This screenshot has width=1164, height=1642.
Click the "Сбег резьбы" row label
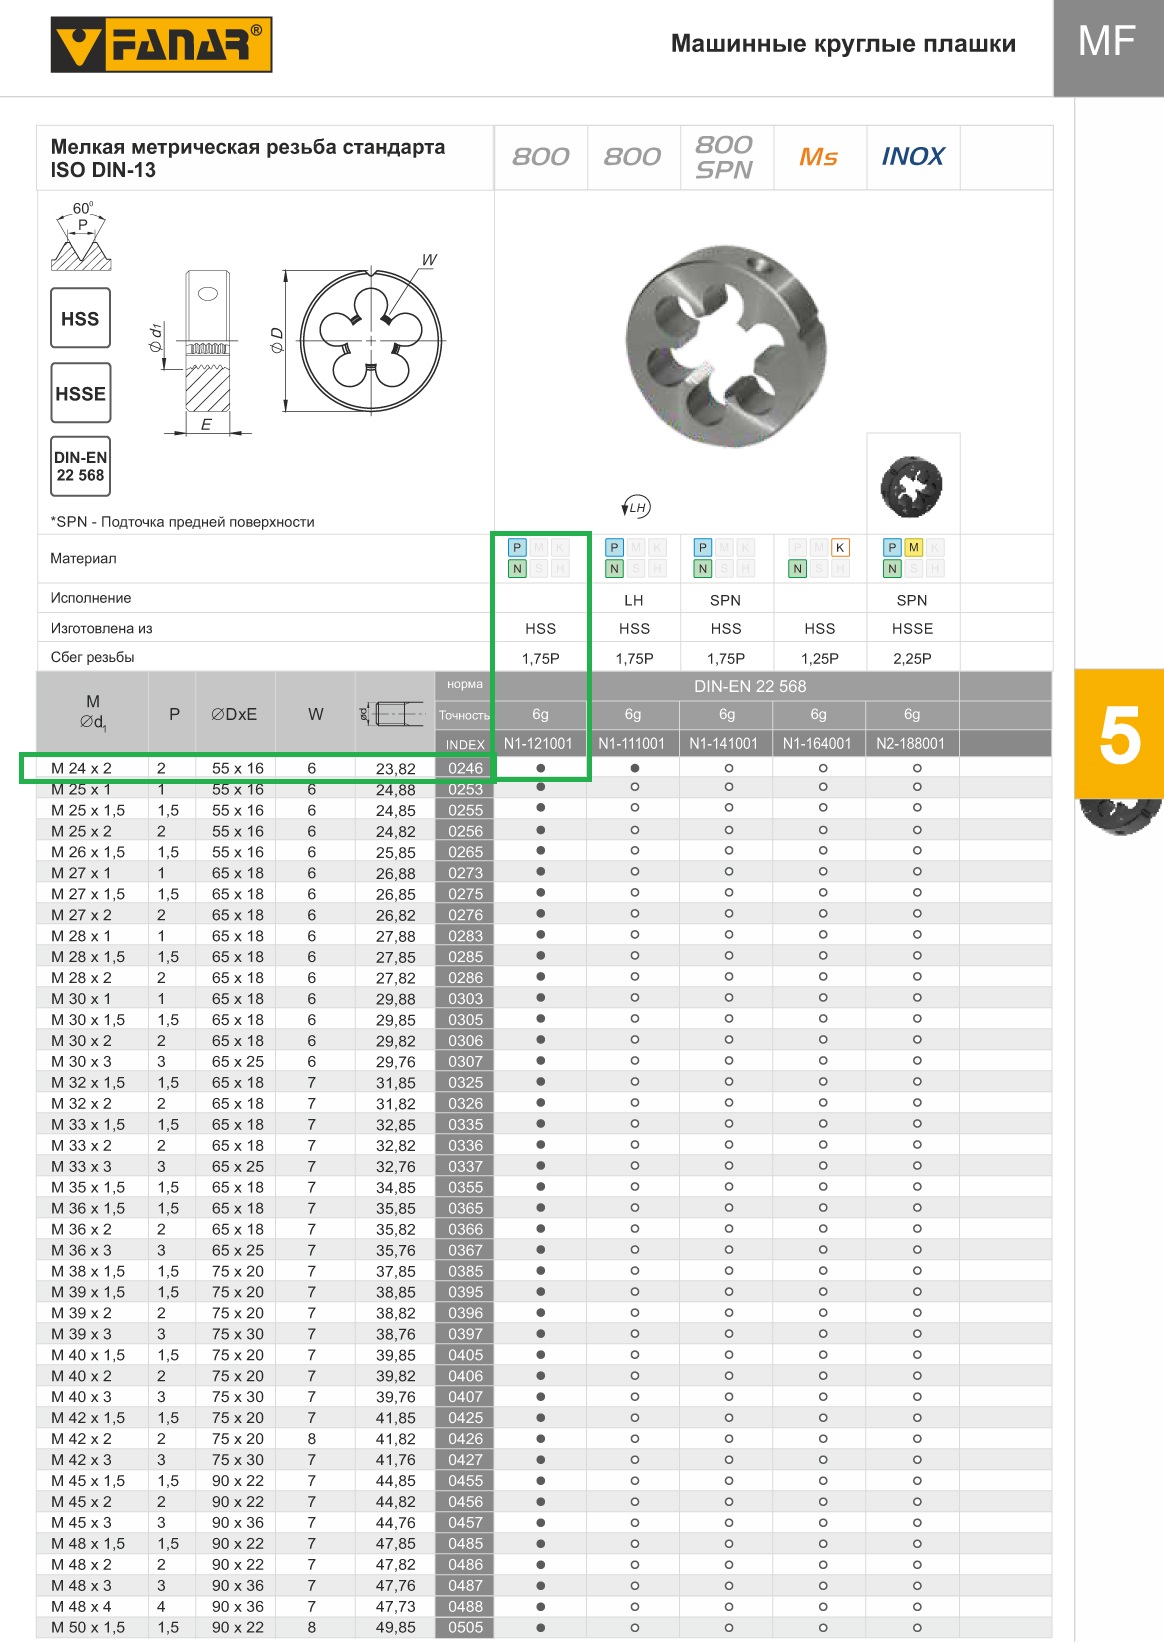(92, 657)
